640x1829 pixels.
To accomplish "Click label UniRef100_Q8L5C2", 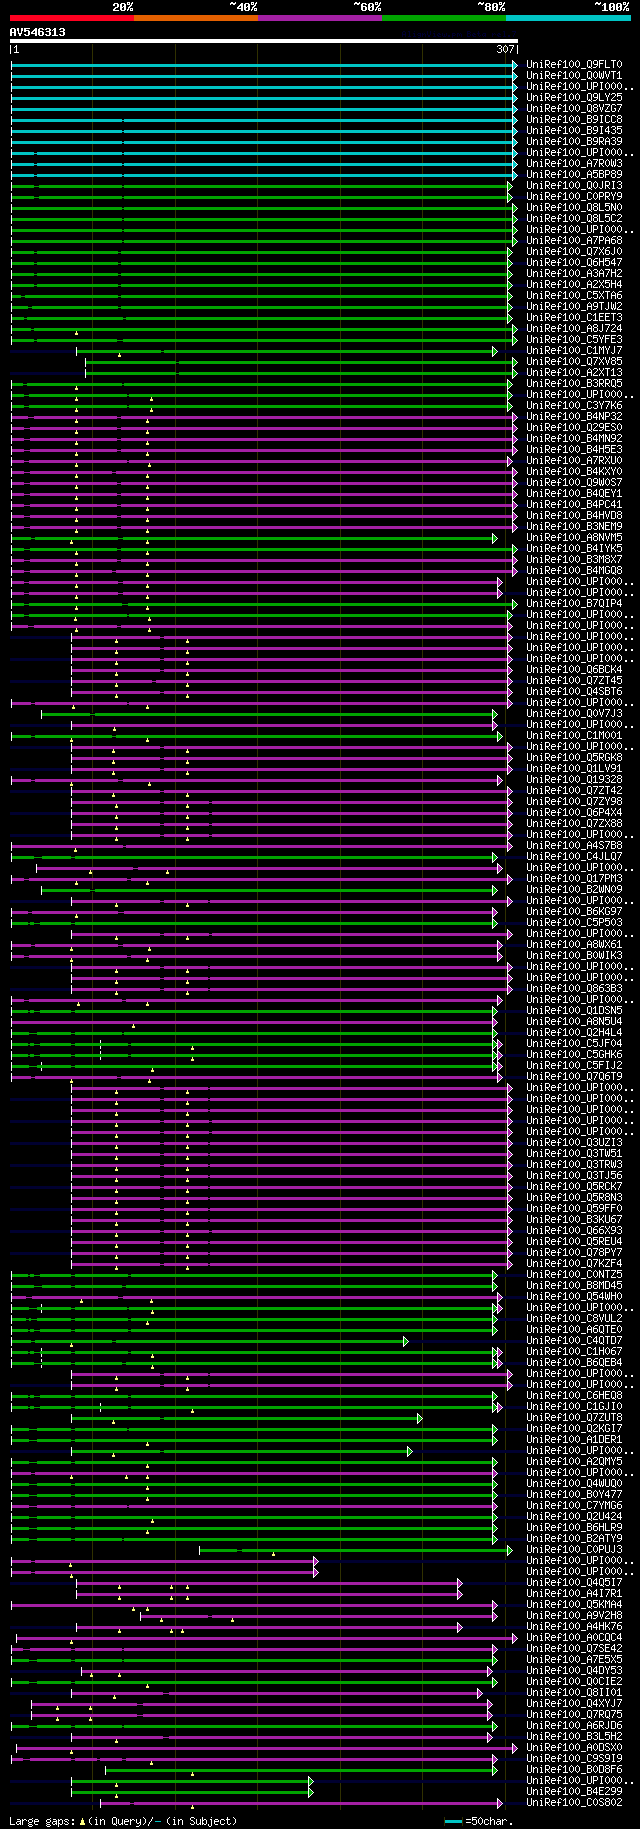I will pyautogui.click(x=574, y=219).
